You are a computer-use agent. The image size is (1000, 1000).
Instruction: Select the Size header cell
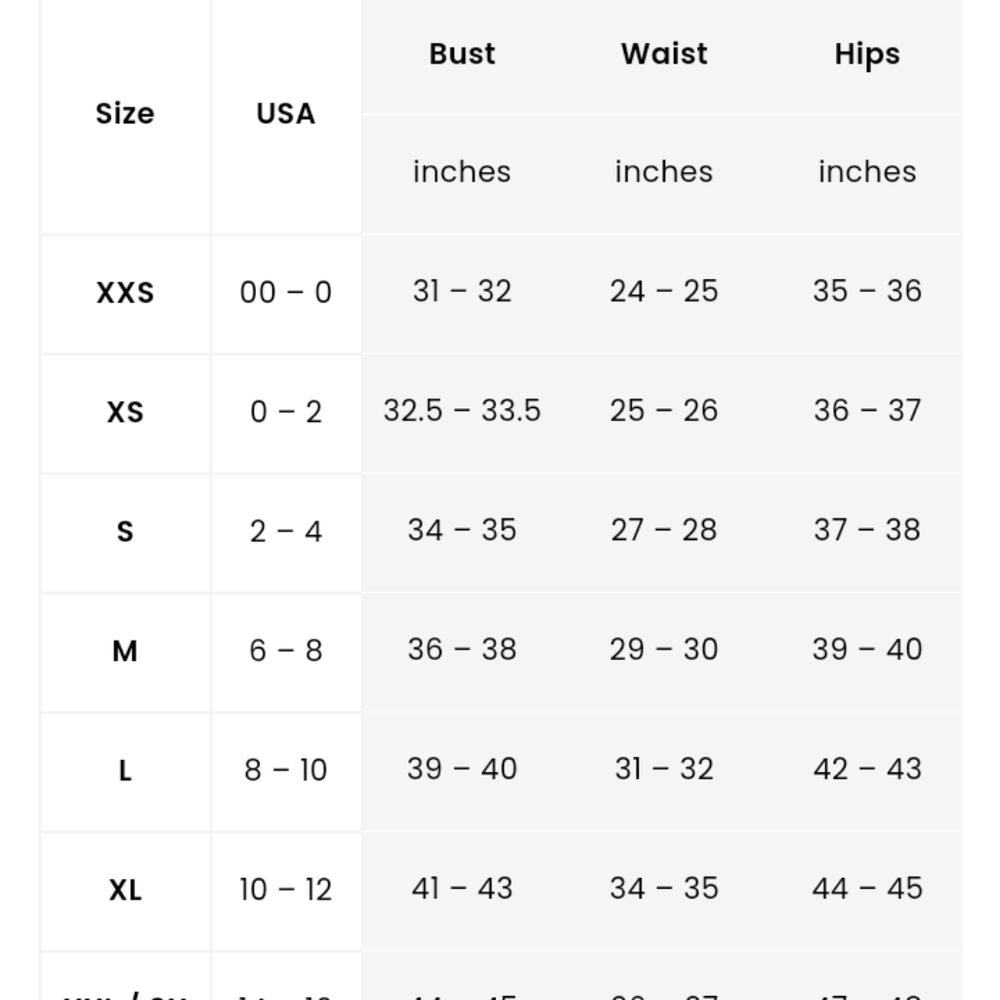click(x=125, y=114)
